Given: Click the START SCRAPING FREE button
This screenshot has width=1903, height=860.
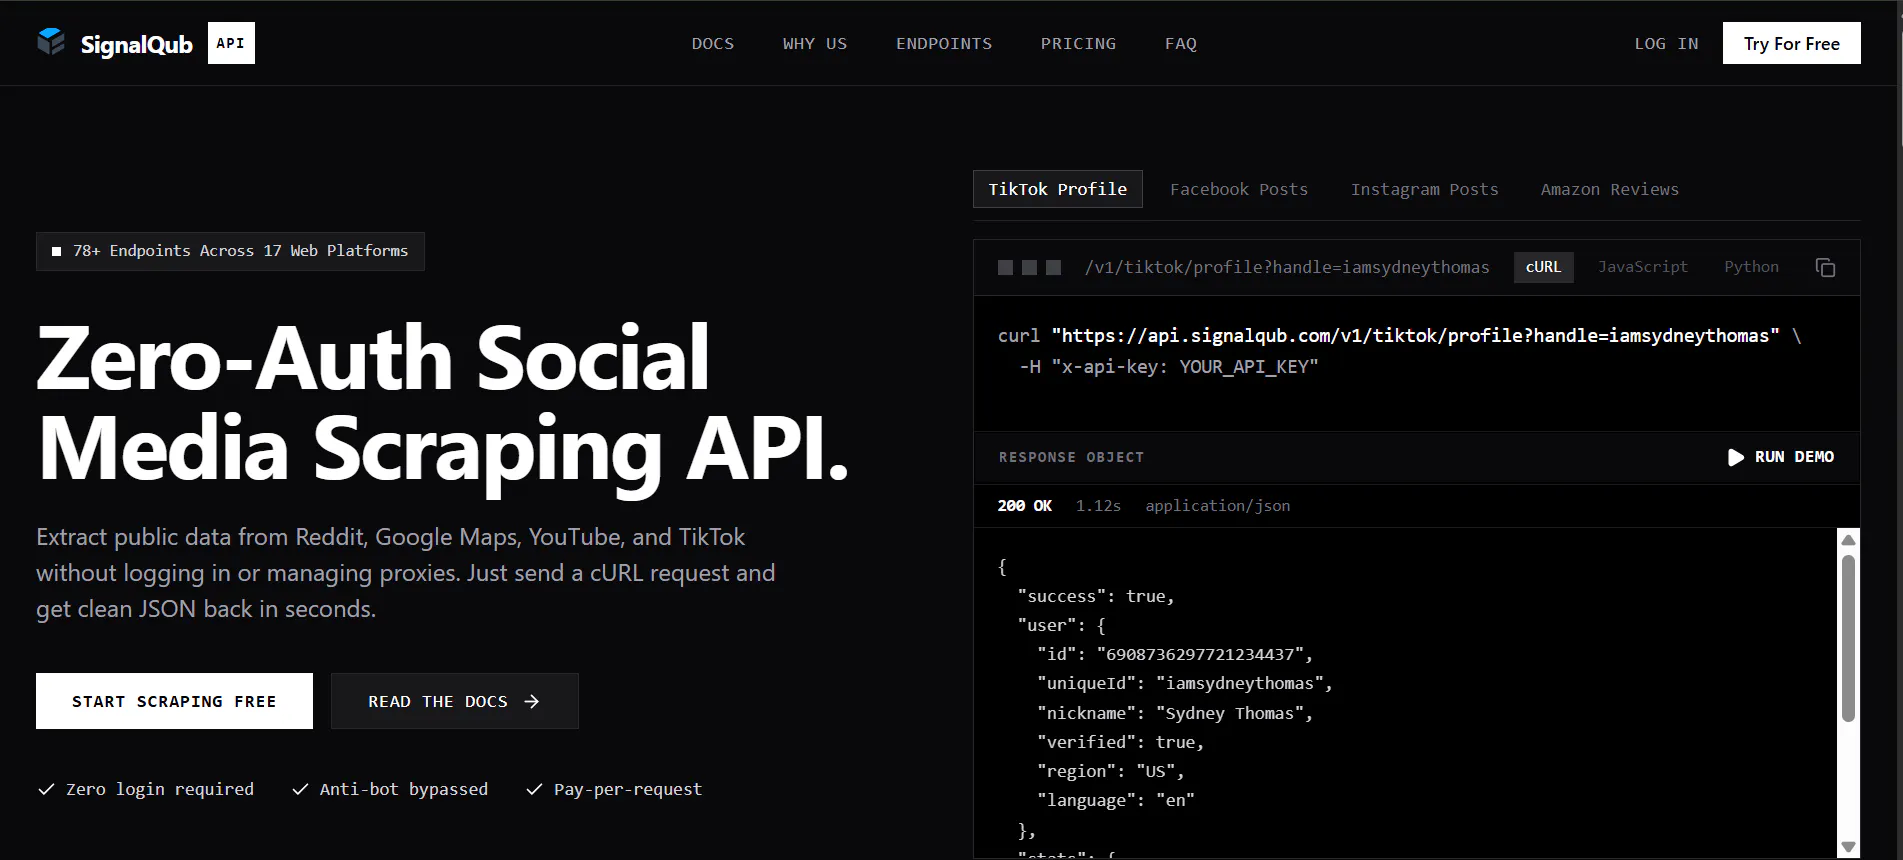Looking at the screenshot, I should point(174,701).
